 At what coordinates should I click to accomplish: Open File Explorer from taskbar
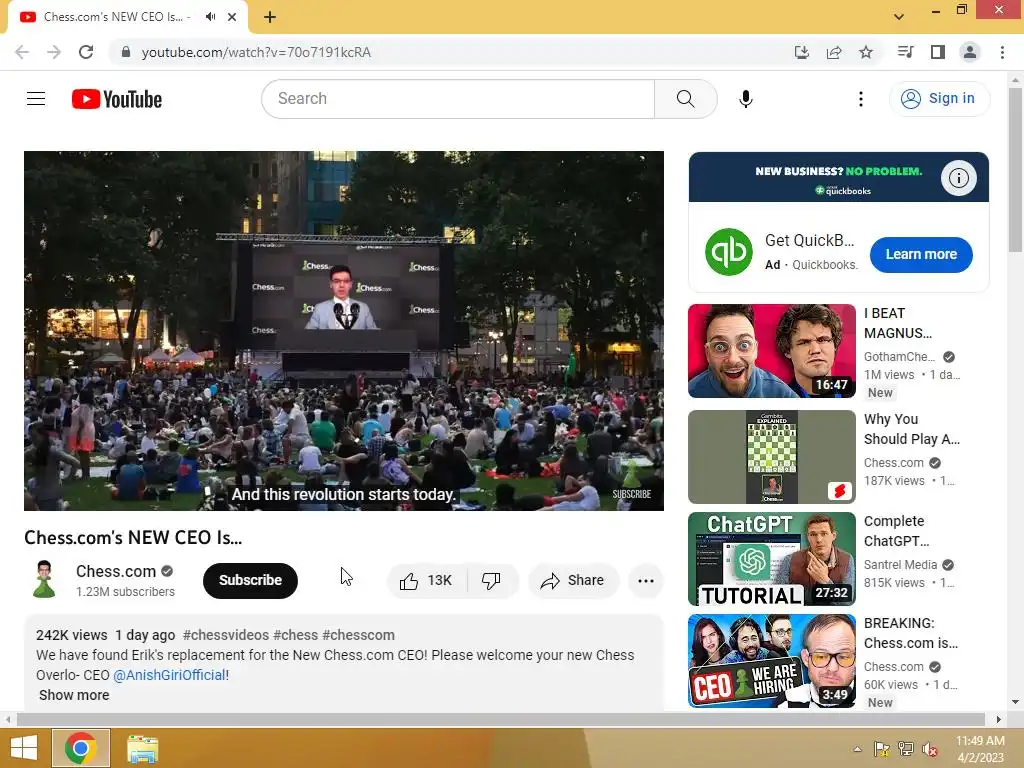tap(142, 749)
